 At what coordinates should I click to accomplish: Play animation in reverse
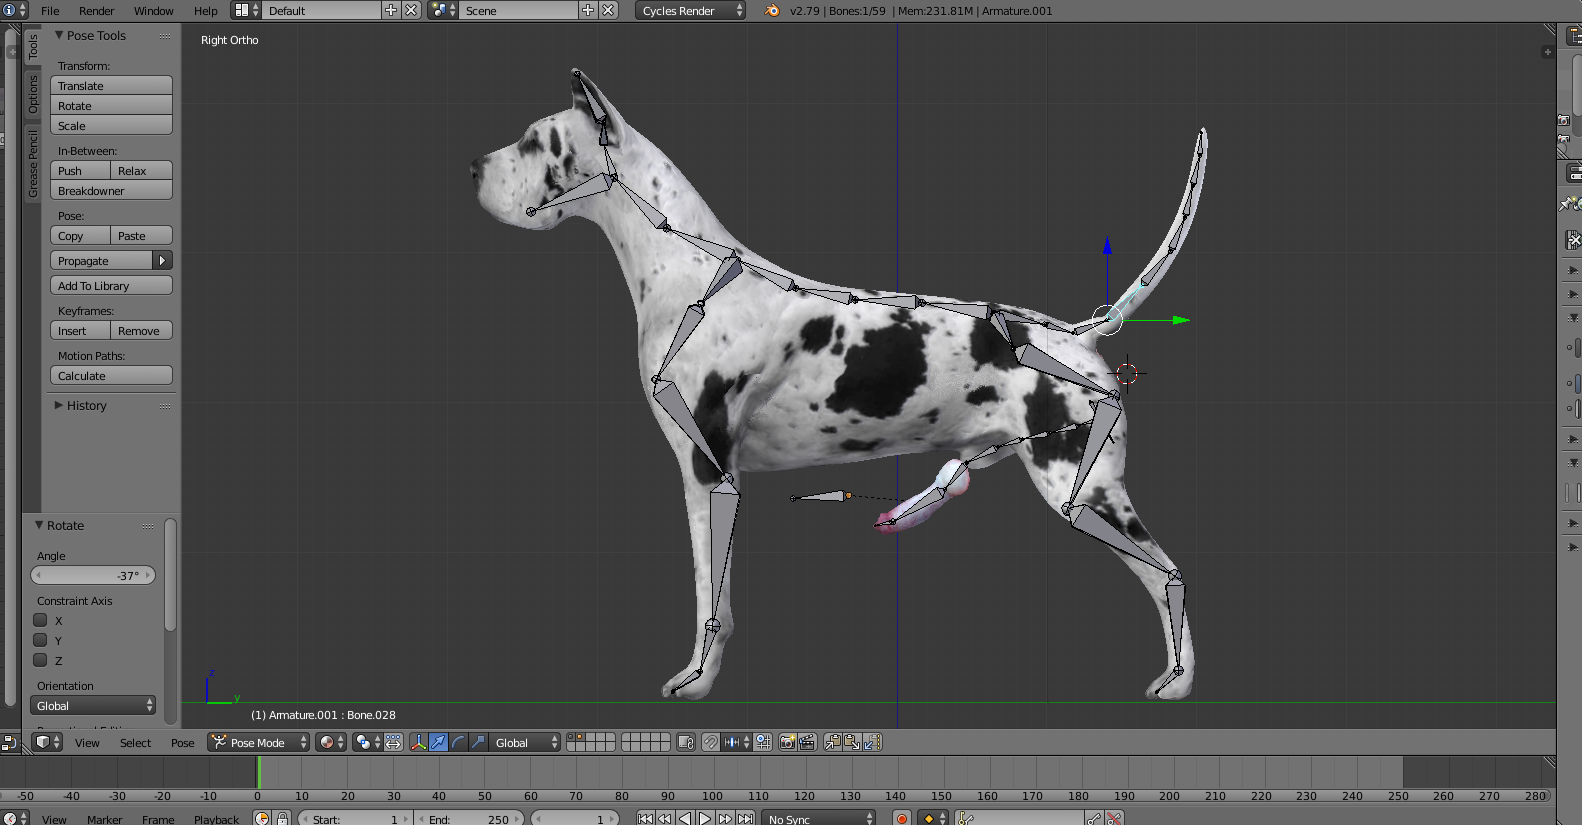(686, 819)
